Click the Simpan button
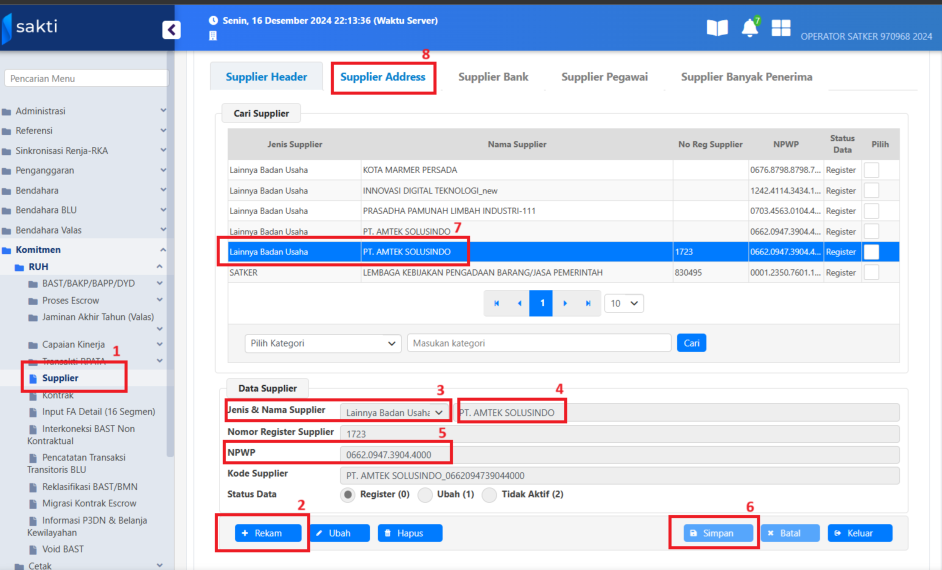This screenshot has width=942, height=570. point(718,533)
